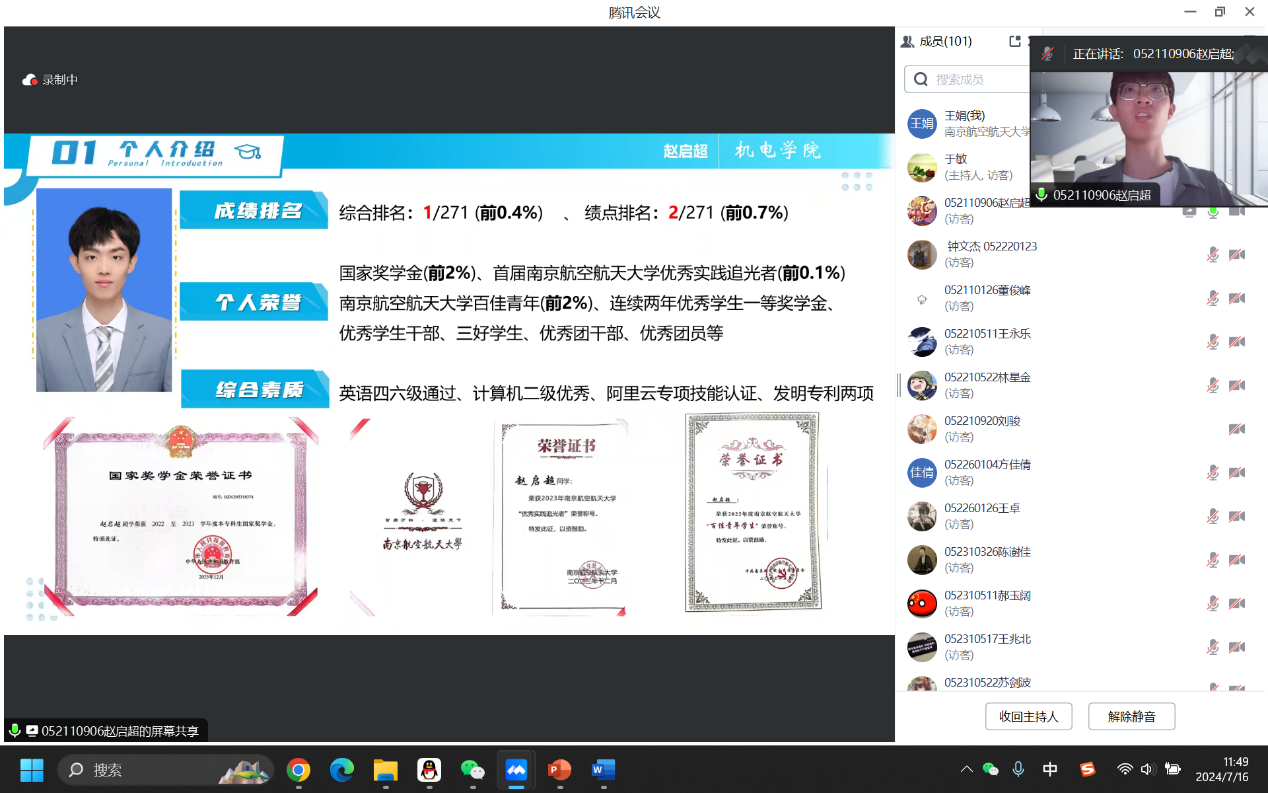Click the 收回主持人 button
This screenshot has height=793, width=1268.
point(1028,716)
